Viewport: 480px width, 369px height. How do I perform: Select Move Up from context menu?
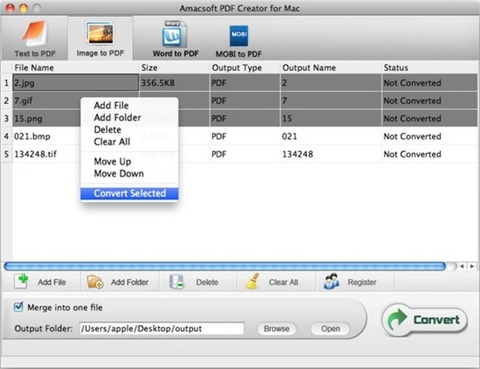click(x=112, y=162)
